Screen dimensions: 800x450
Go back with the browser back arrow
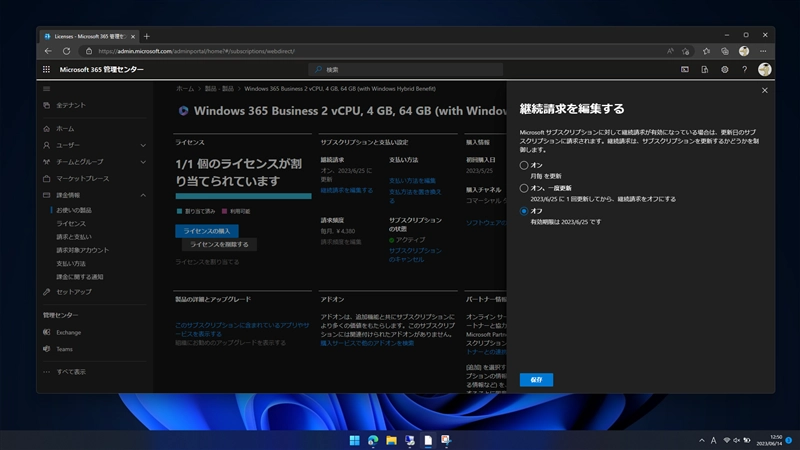48,51
